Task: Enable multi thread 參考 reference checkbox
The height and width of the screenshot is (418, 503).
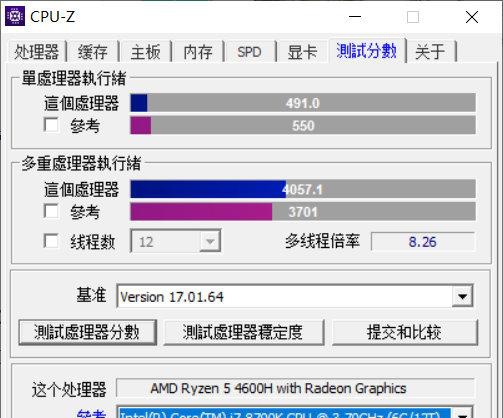Action: click(x=51, y=211)
